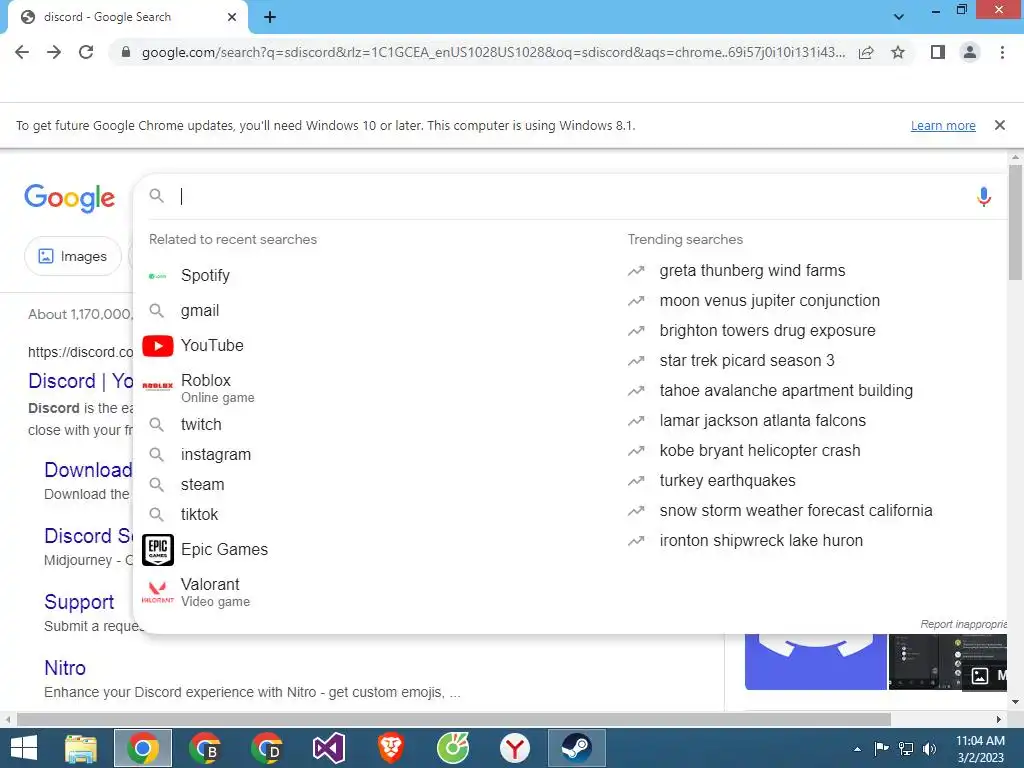This screenshot has width=1024, height=768.
Task: Launch Visual Studio from the taskbar
Action: tap(329, 748)
